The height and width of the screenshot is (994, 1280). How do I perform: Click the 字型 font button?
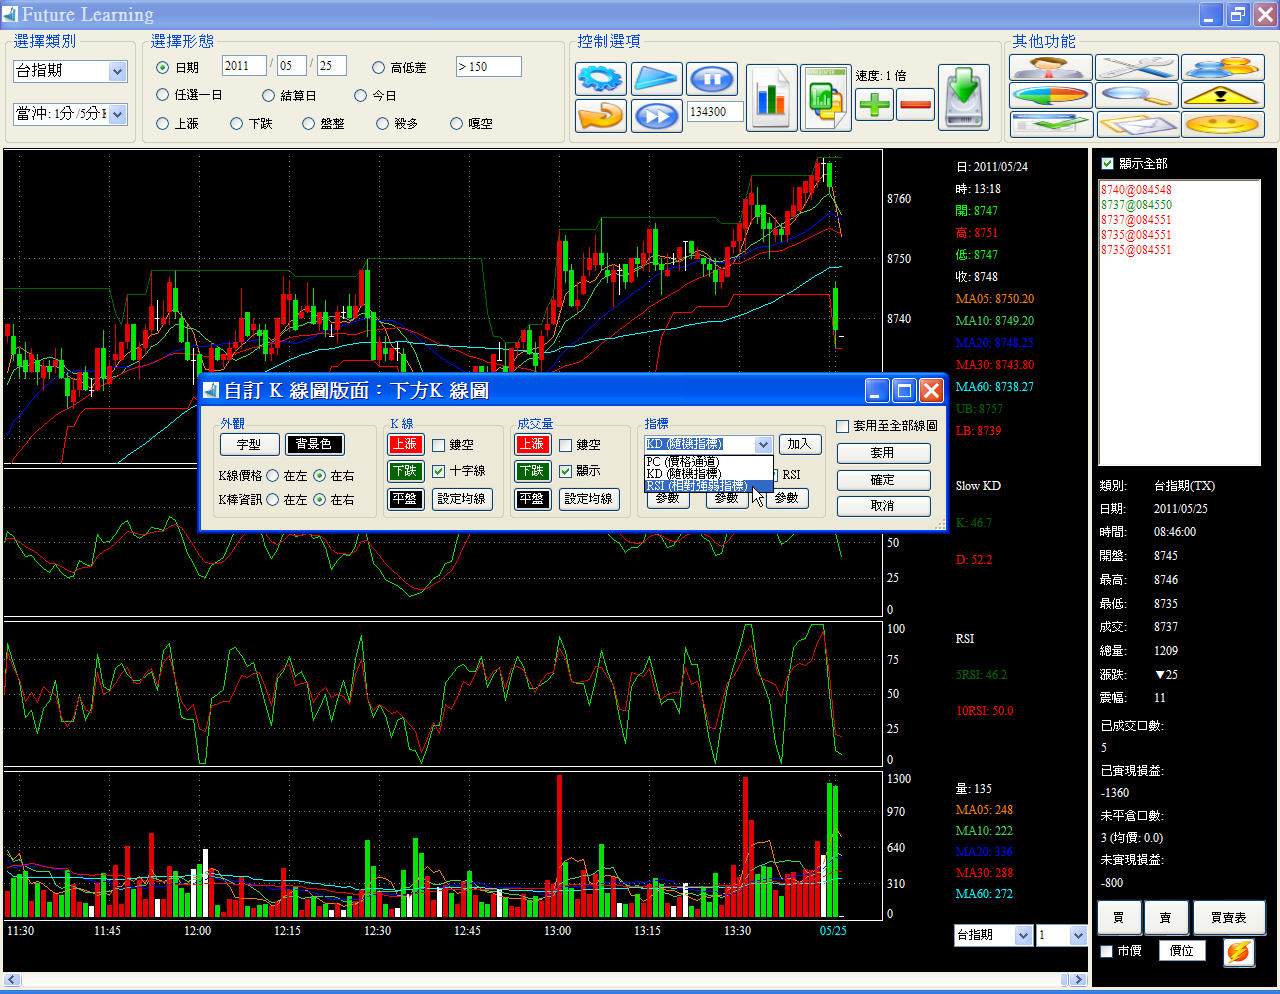(249, 444)
